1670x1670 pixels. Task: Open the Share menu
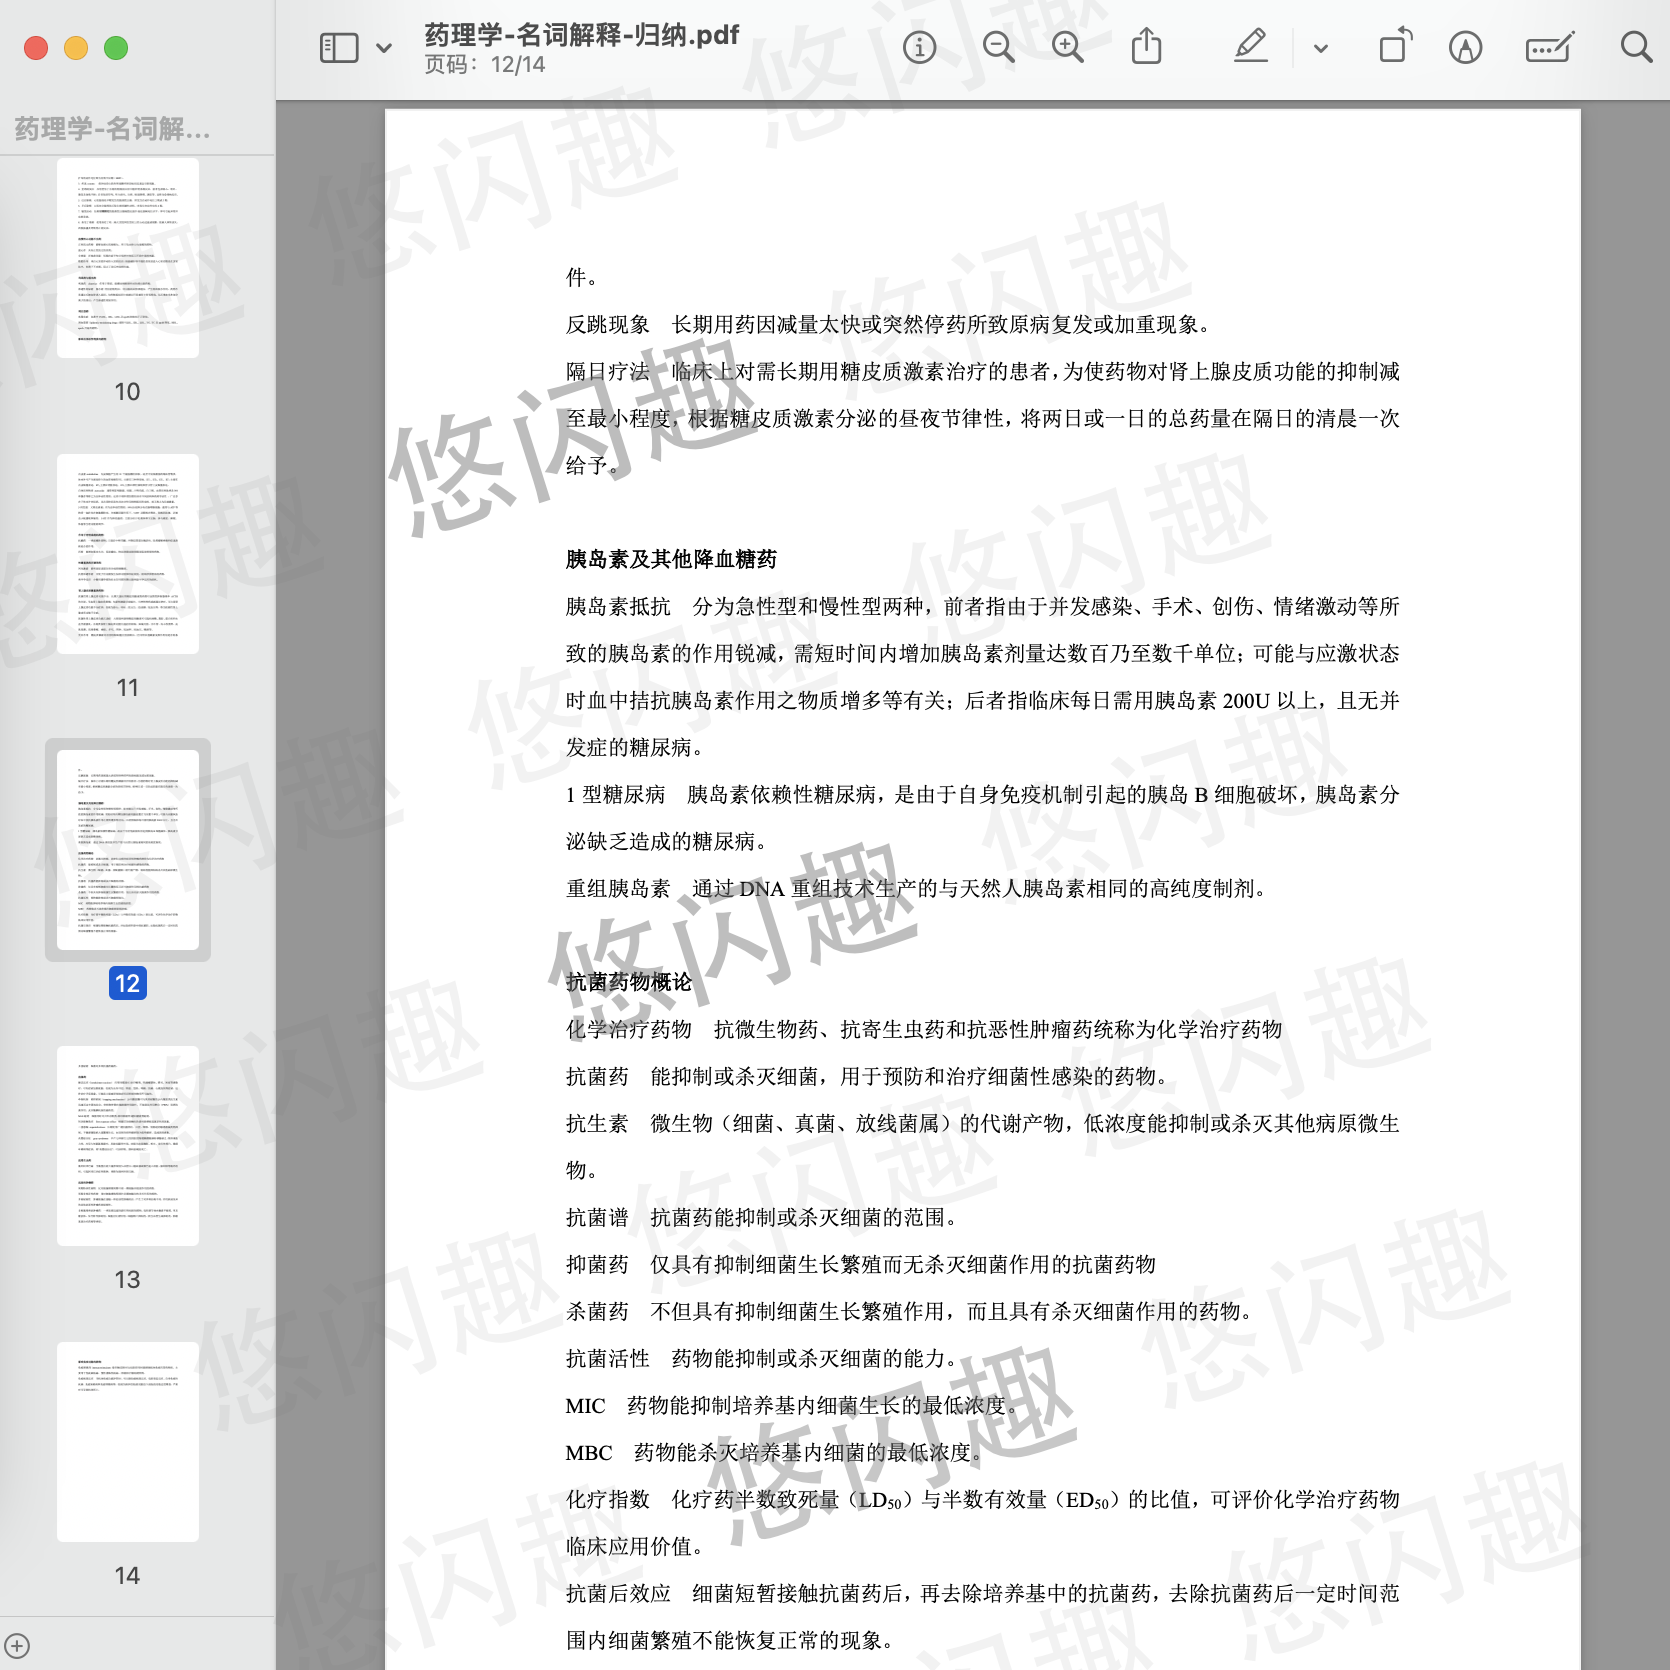tap(1146, 47)
